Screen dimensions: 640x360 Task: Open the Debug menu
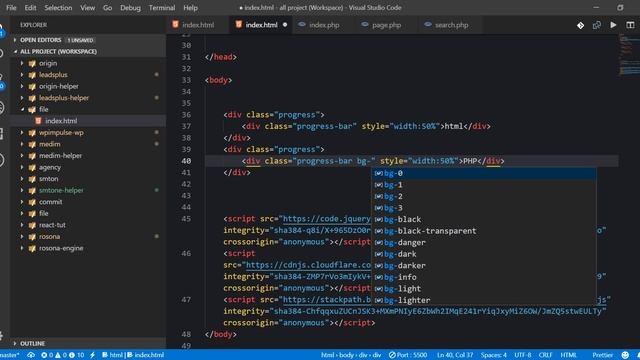pos(130,7)
